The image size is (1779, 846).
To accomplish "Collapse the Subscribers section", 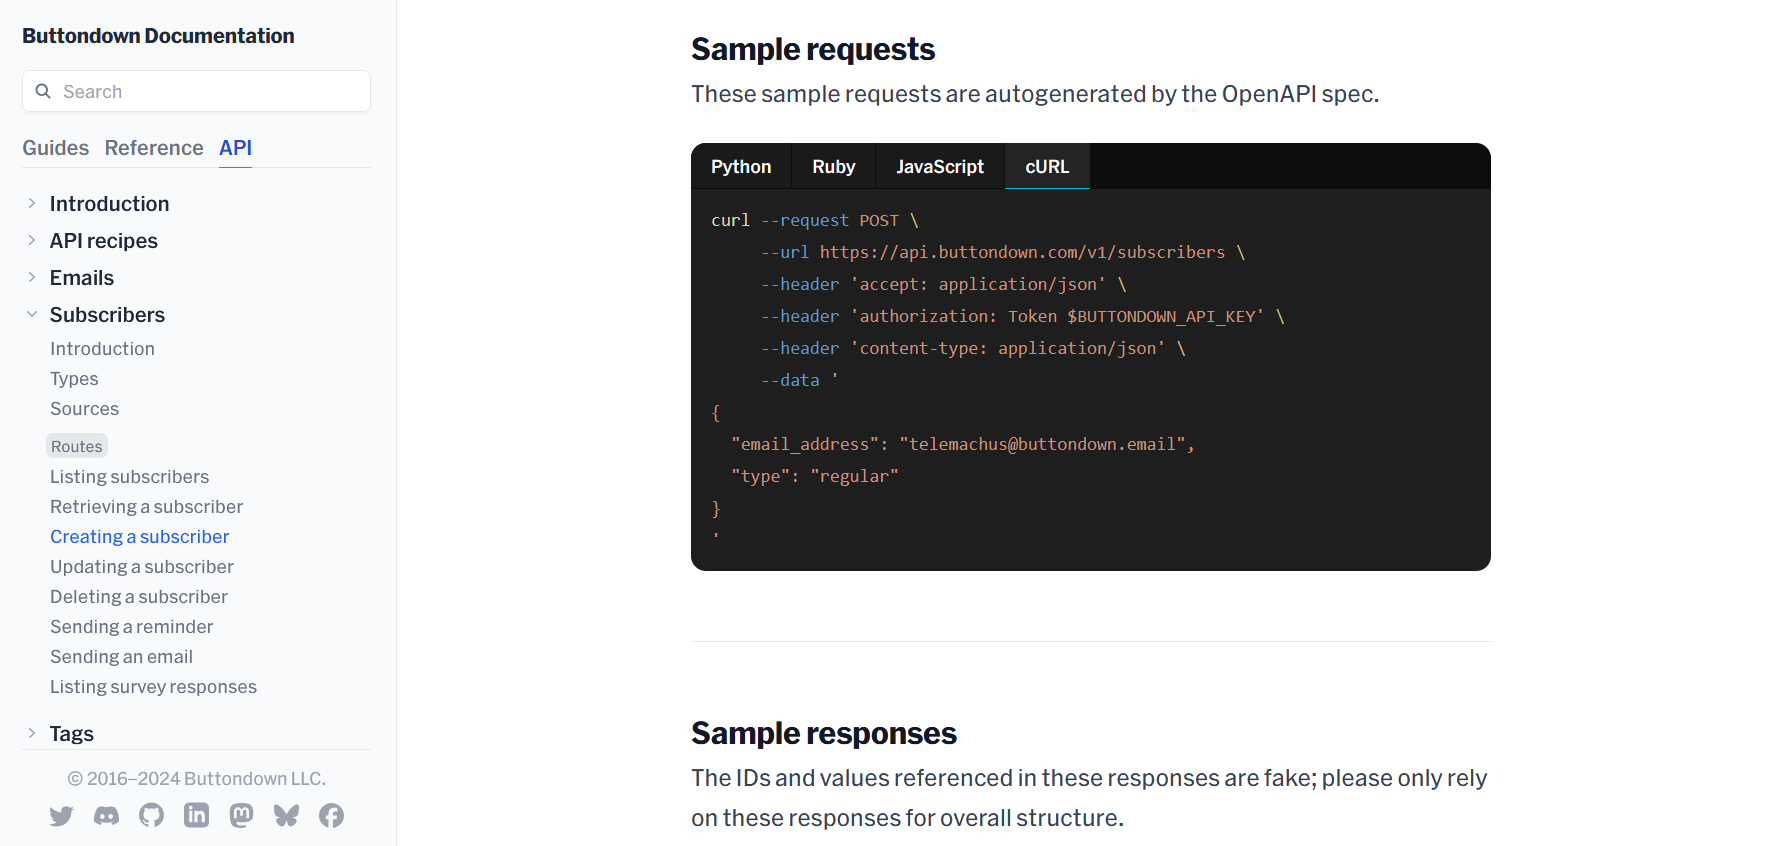I will pyautogui.click(x=32, y=315).
